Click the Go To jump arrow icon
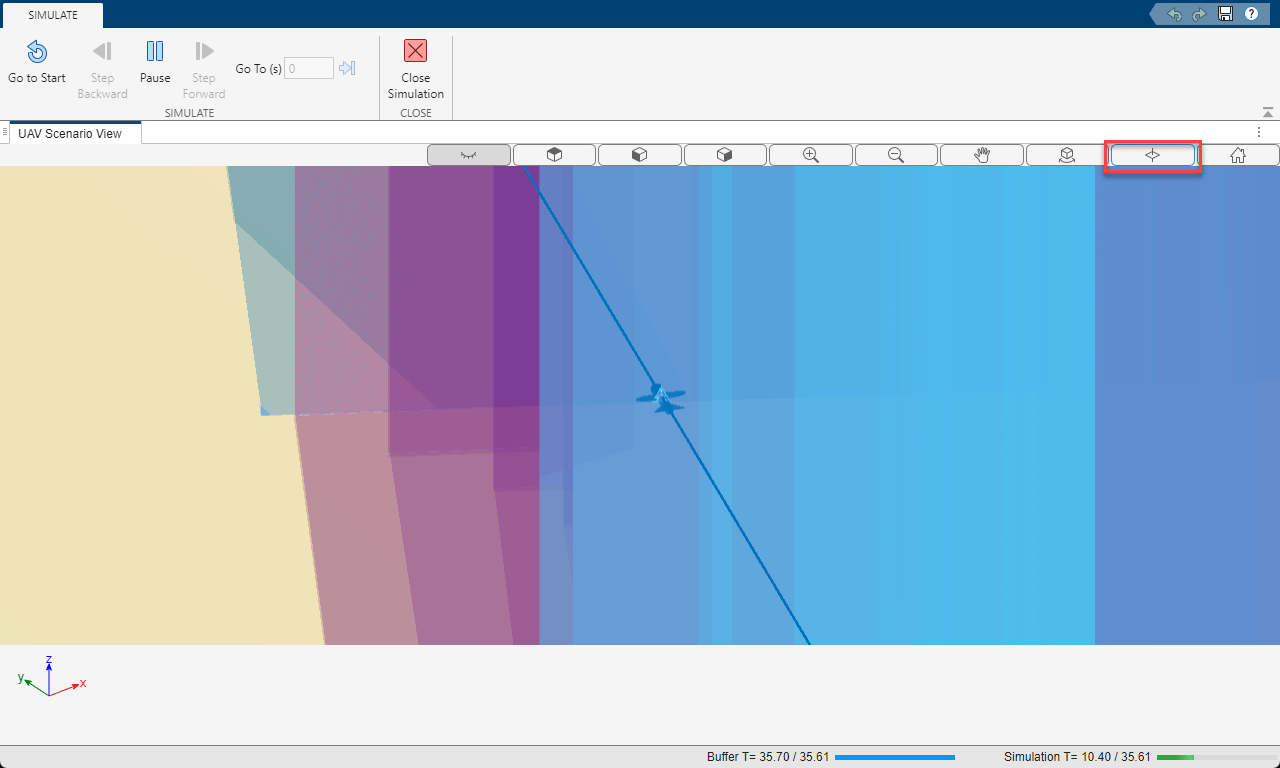The height and width of the screenshot is (768, 1280). point(347,68)
